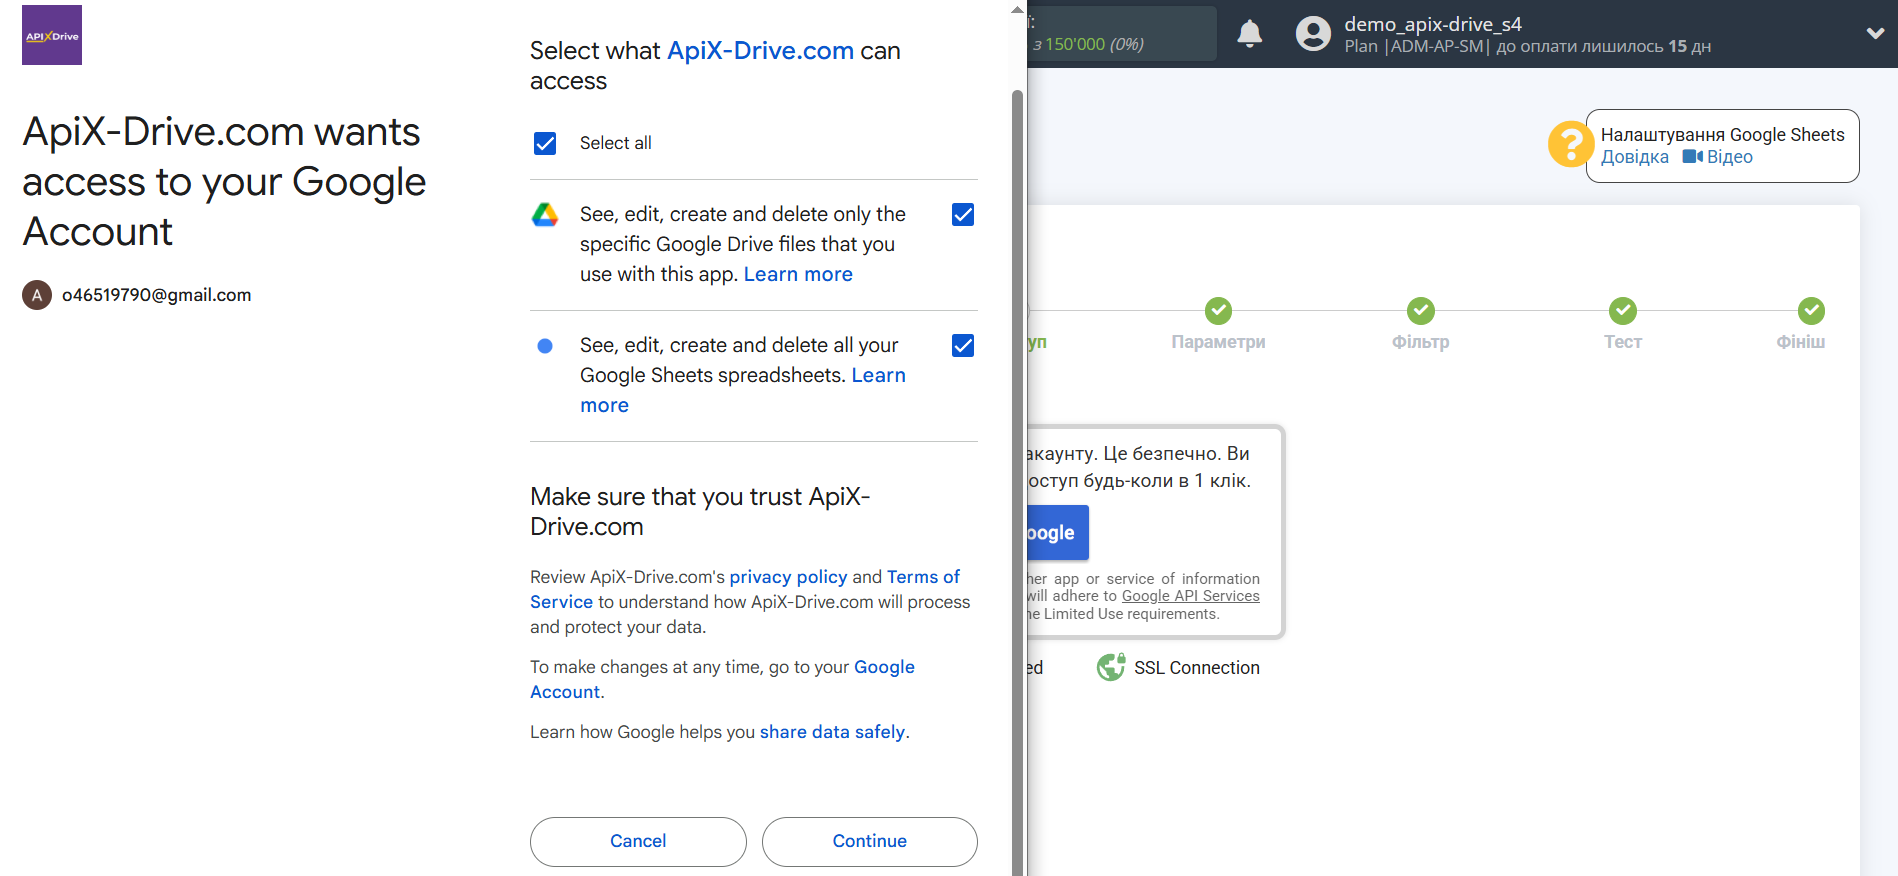
Task: Open the Google Account link
Action: tap(884, 667)
